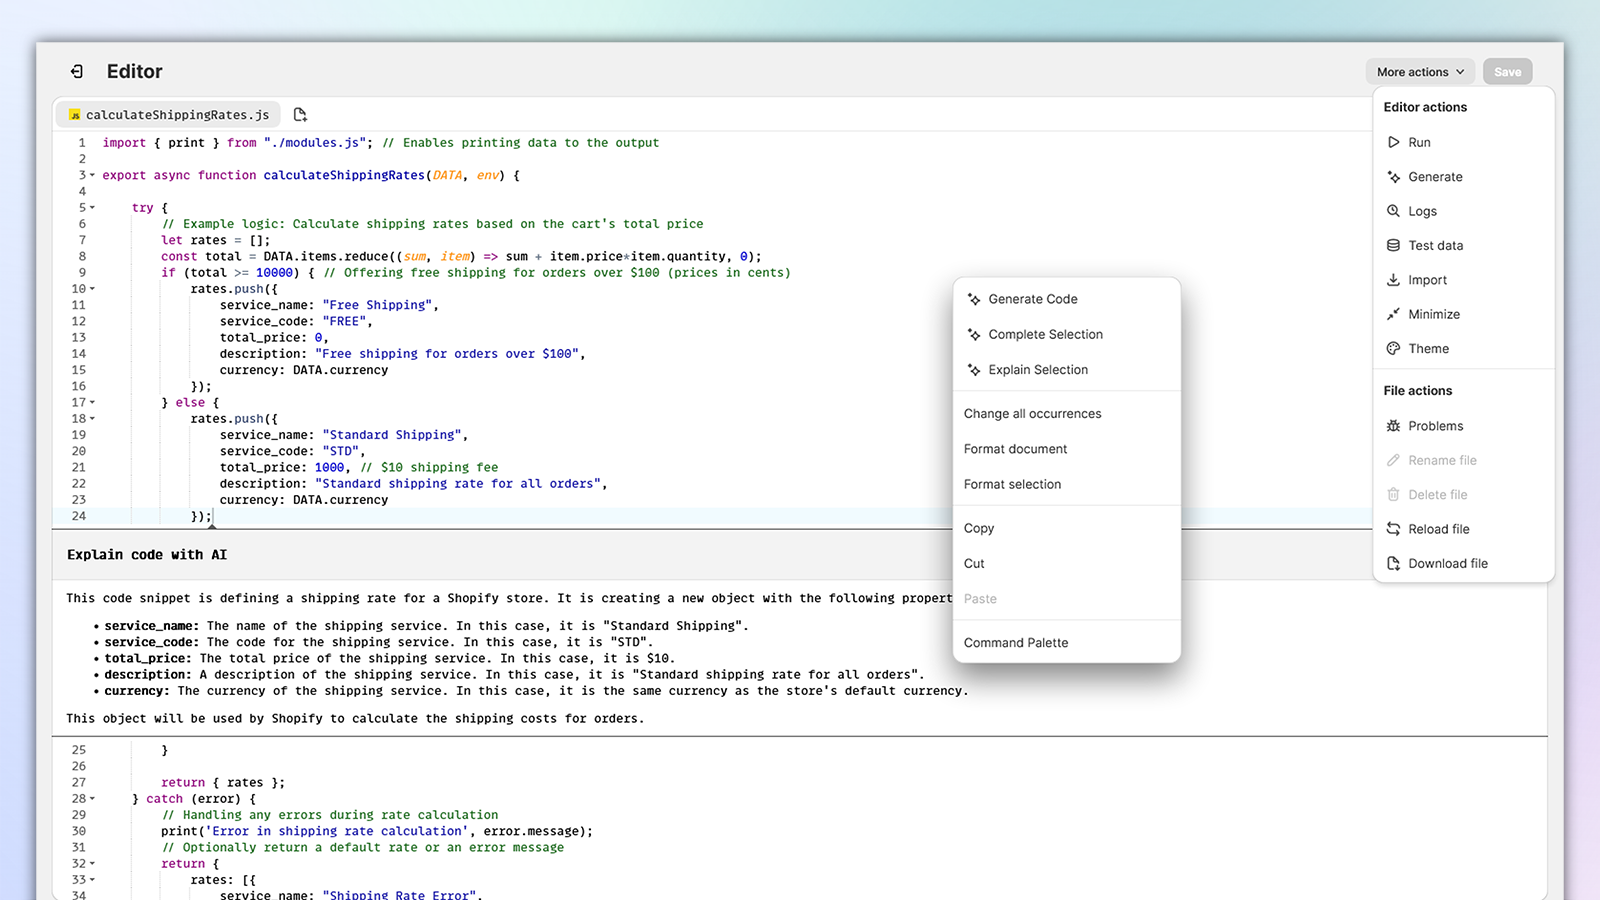Select Paste in the context menu
The width and height of the screenshot is (1600, 900).
coord(1067,599)
